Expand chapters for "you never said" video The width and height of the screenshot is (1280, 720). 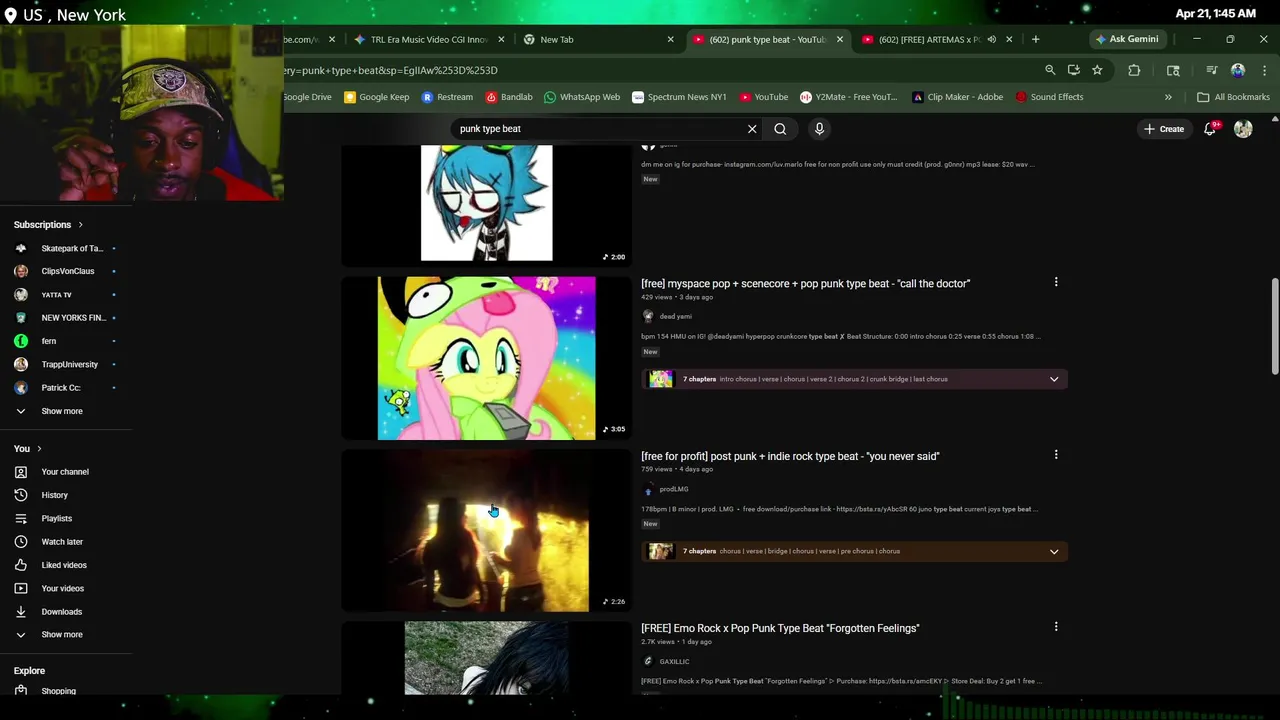tap(1054, 551)
